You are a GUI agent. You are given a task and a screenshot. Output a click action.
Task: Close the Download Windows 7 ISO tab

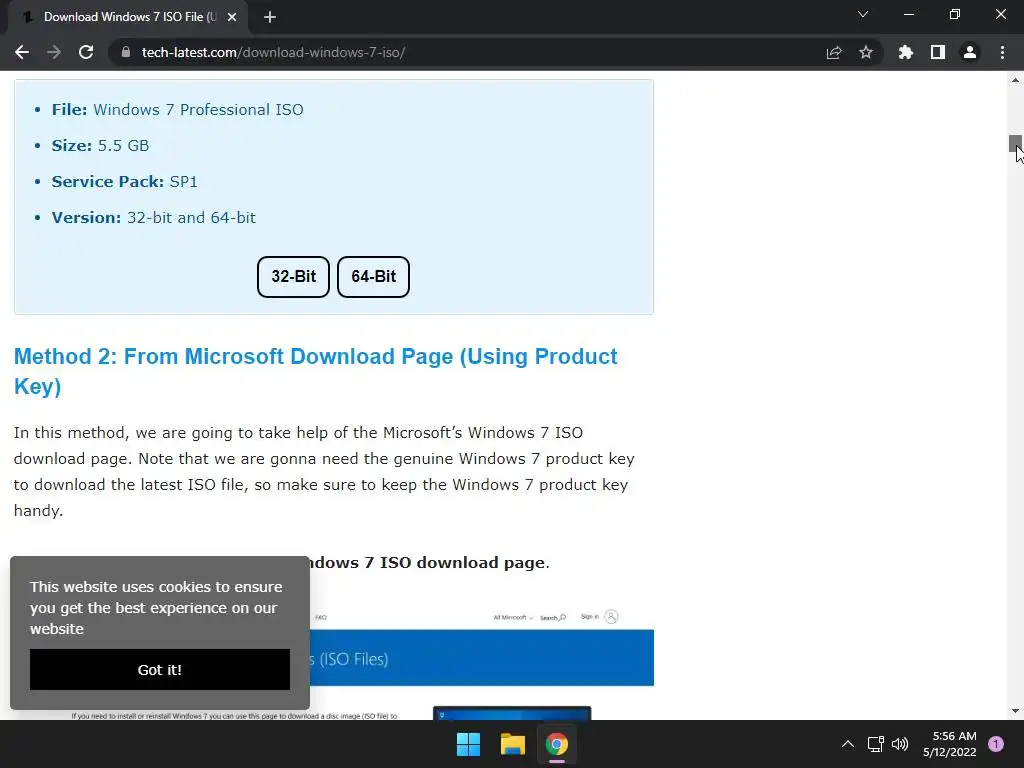click(232, 17)
